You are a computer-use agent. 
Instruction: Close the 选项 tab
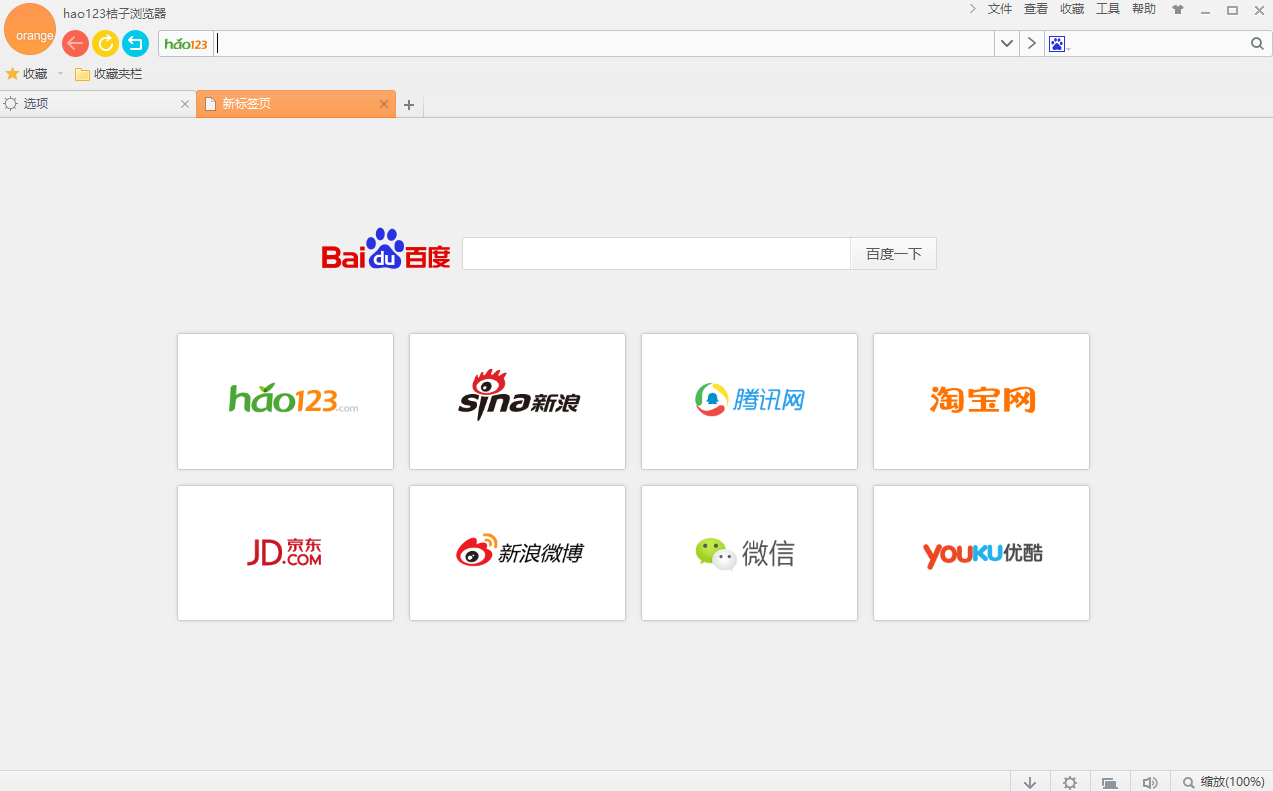pyautogui.click(x=185, y=104)
